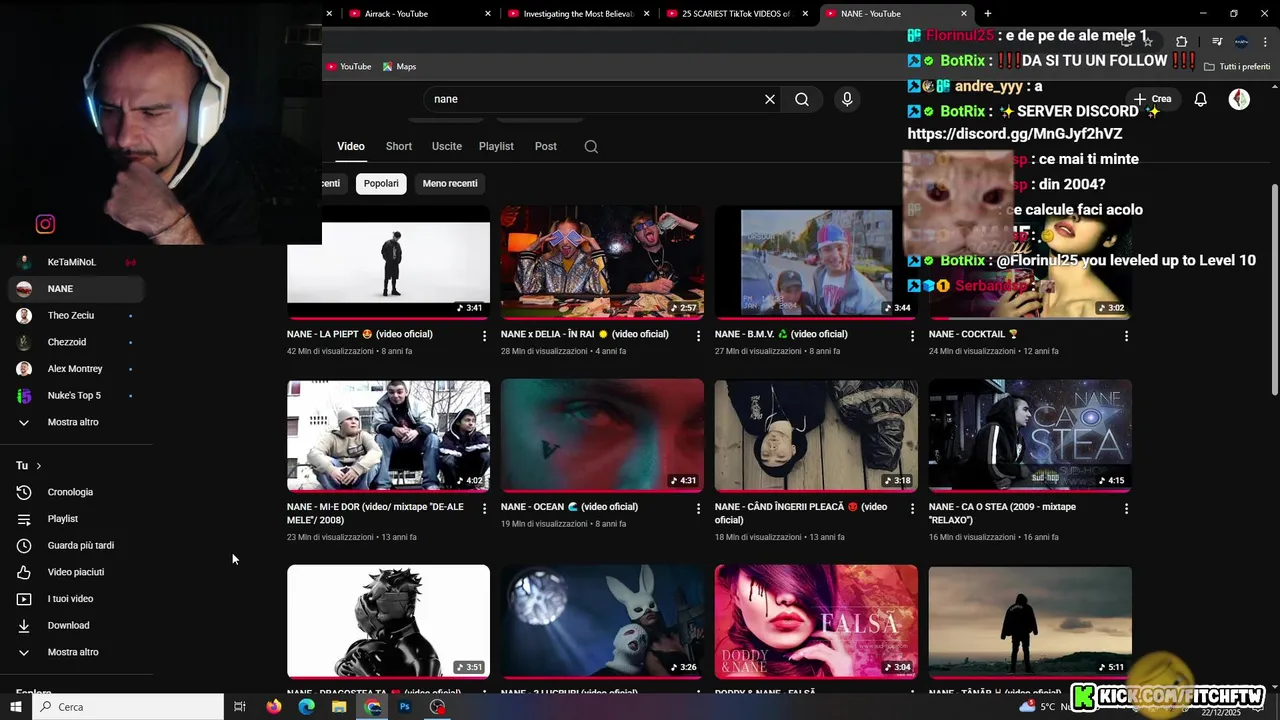Switch to the Uscite channel tab
Viewport: 1280px width, 720px height.
(x=447, y=146)
